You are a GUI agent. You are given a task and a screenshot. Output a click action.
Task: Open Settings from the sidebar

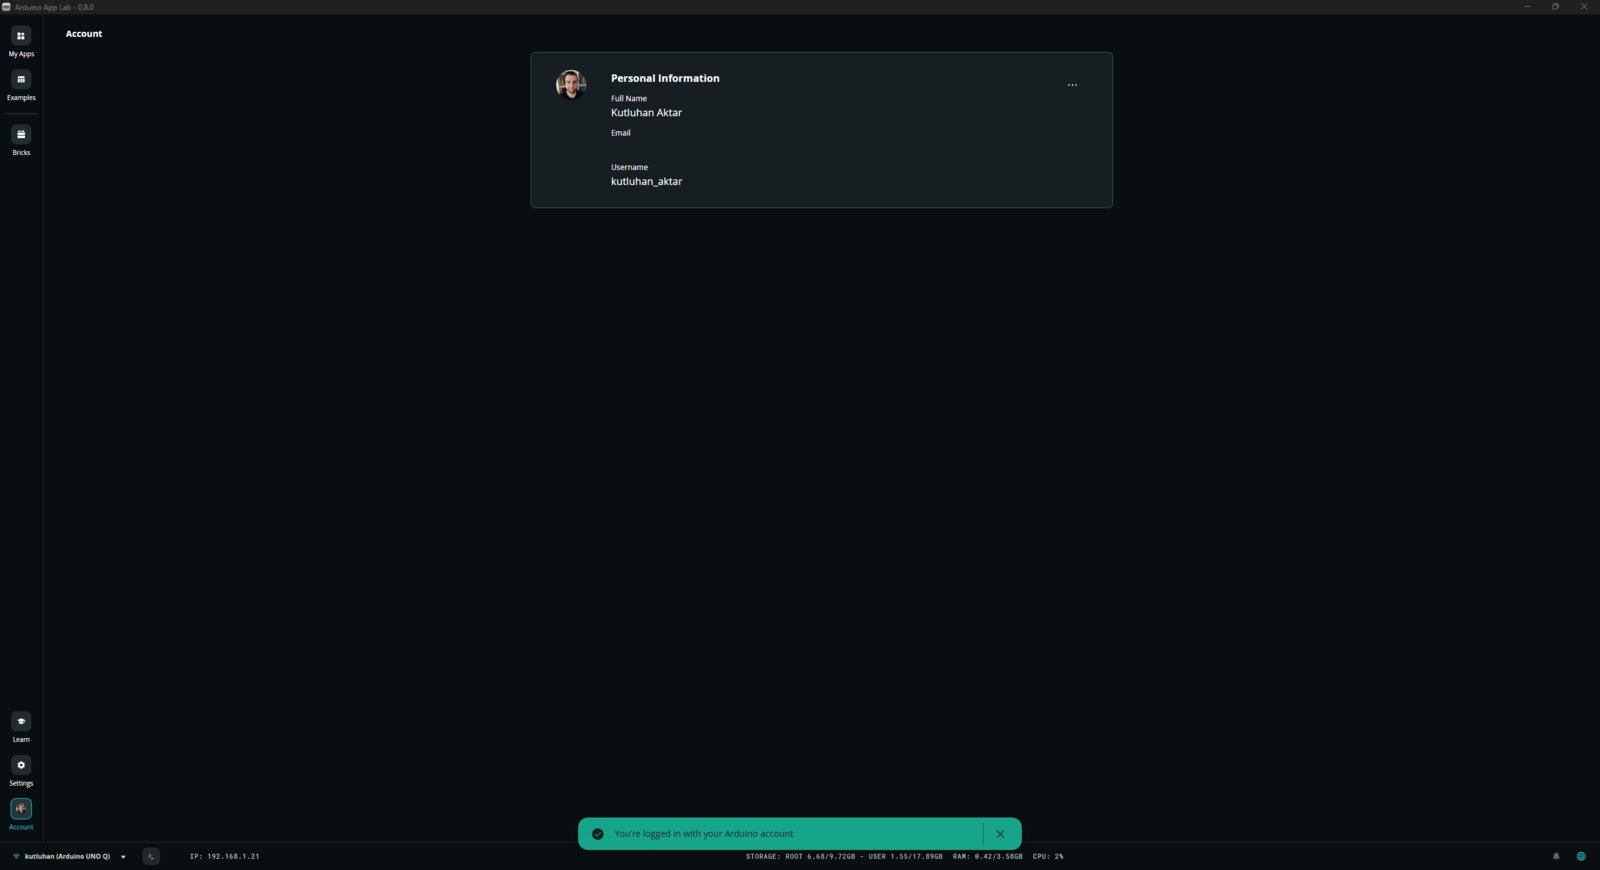[21, 771]
